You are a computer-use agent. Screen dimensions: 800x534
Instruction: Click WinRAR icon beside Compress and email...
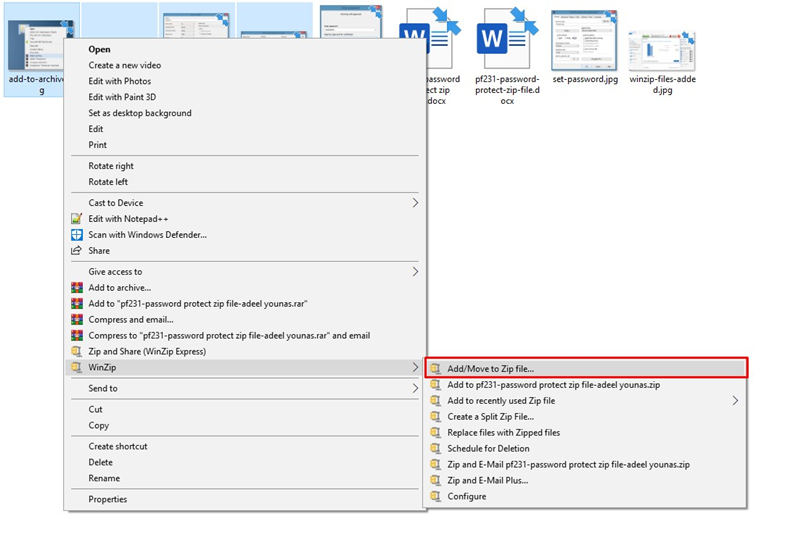click(77, 320)
